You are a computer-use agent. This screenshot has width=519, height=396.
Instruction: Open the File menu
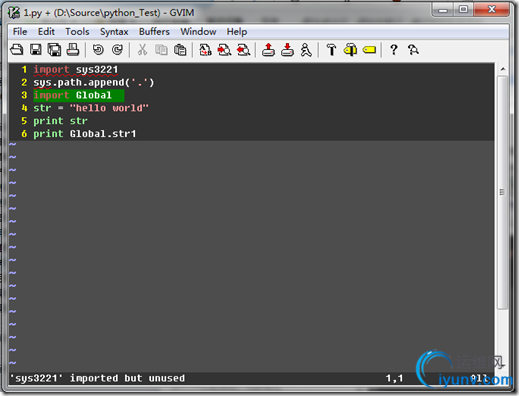tap(20, 32)
